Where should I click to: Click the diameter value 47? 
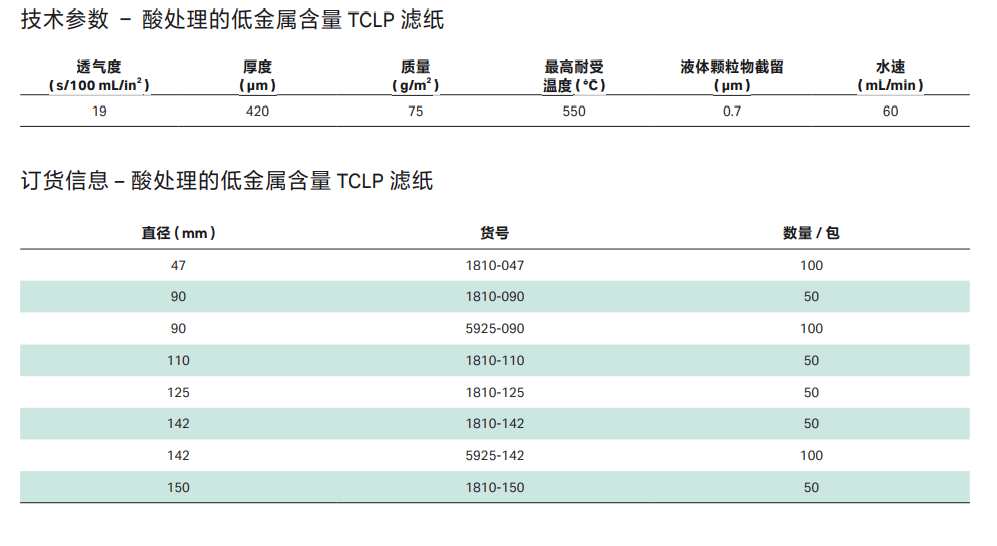178,265
